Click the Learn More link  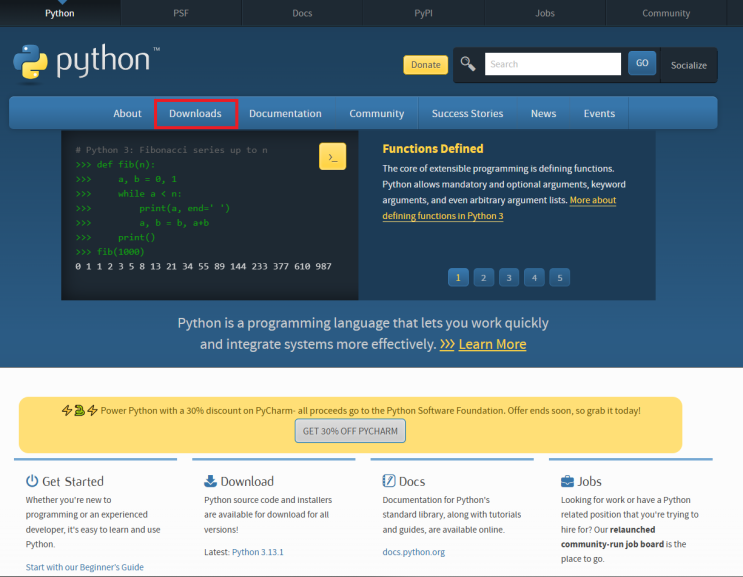coord(492,344)
